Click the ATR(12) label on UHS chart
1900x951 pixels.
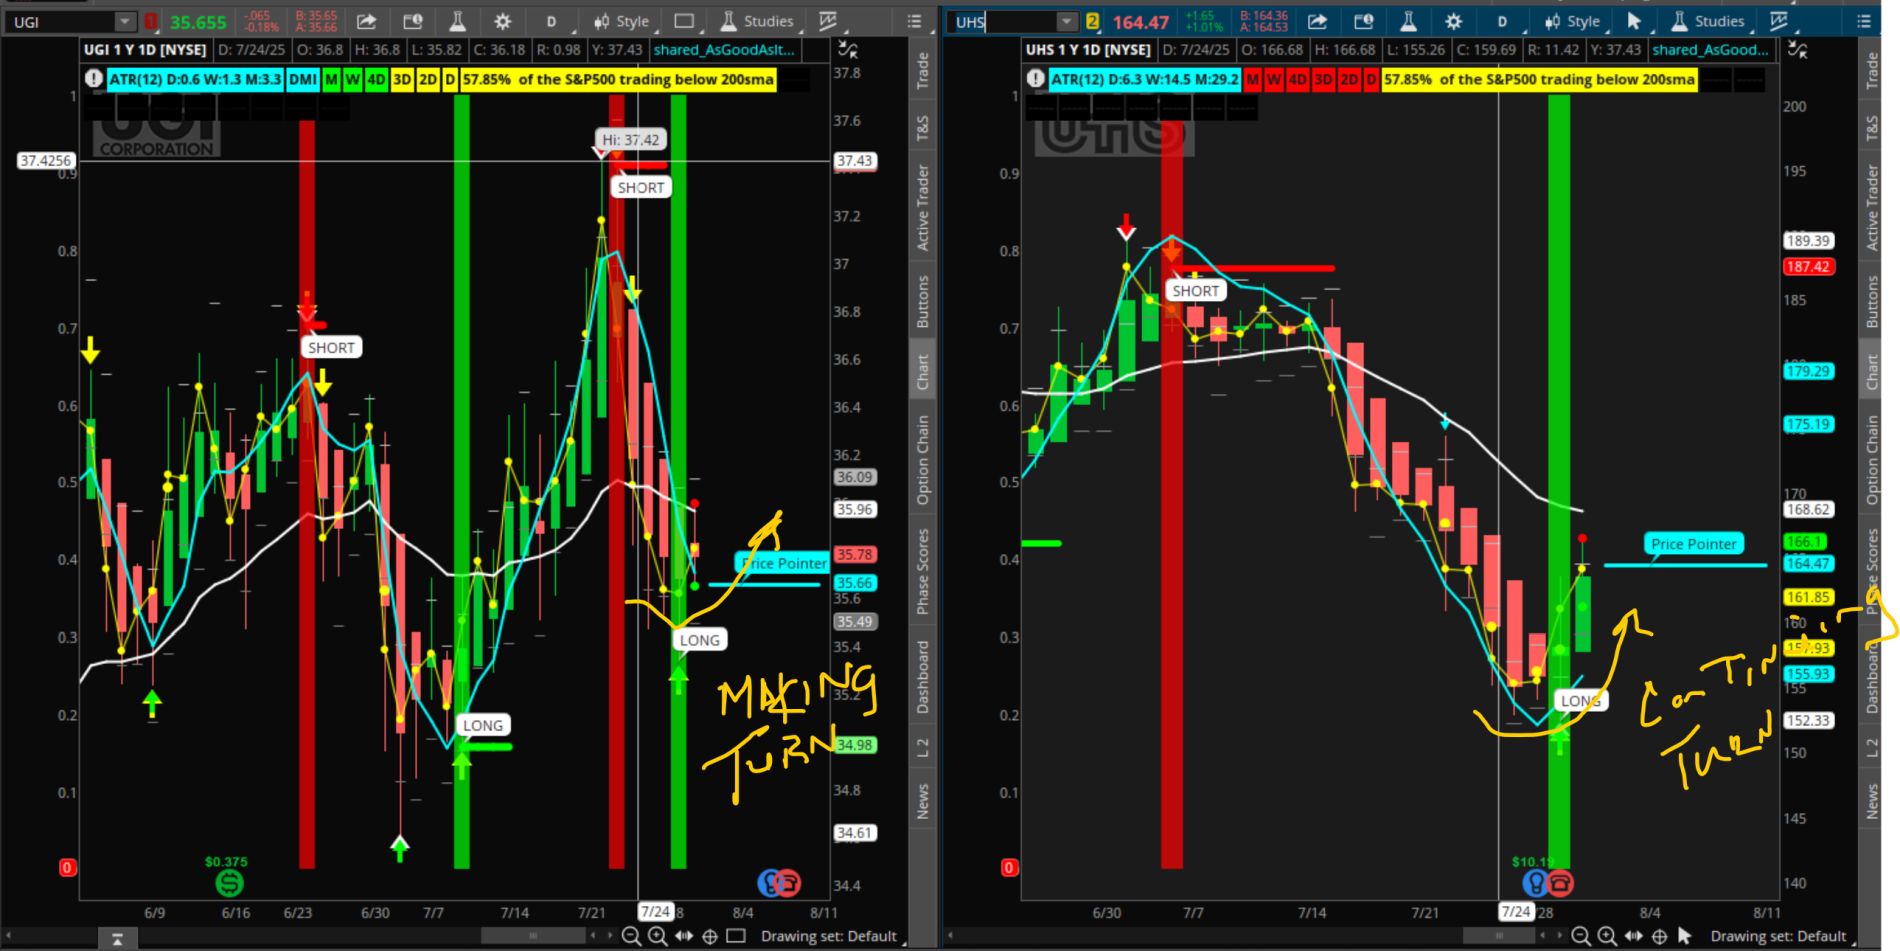[x=1144, y=79]
